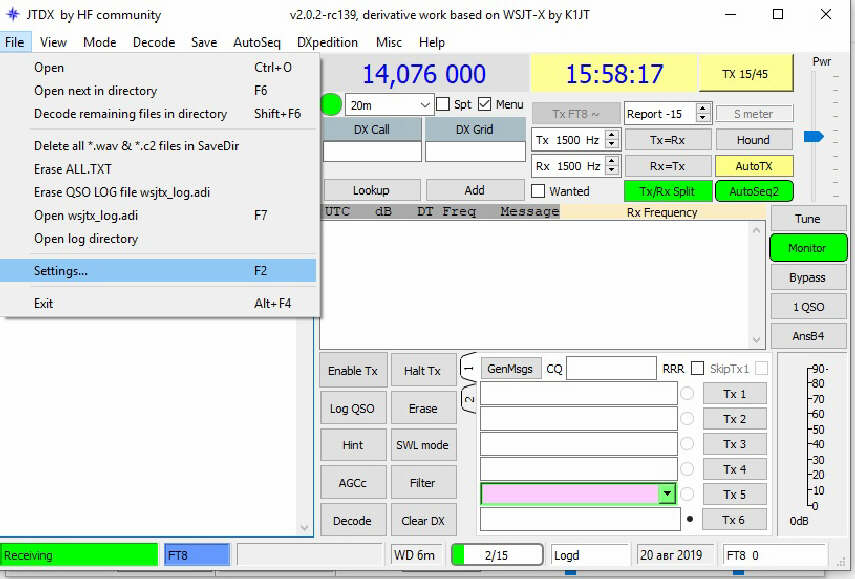Click the Rx Frequency scrollbar up arrow
The width and height of the screenshot is (855, 579).
pos(756,231)
